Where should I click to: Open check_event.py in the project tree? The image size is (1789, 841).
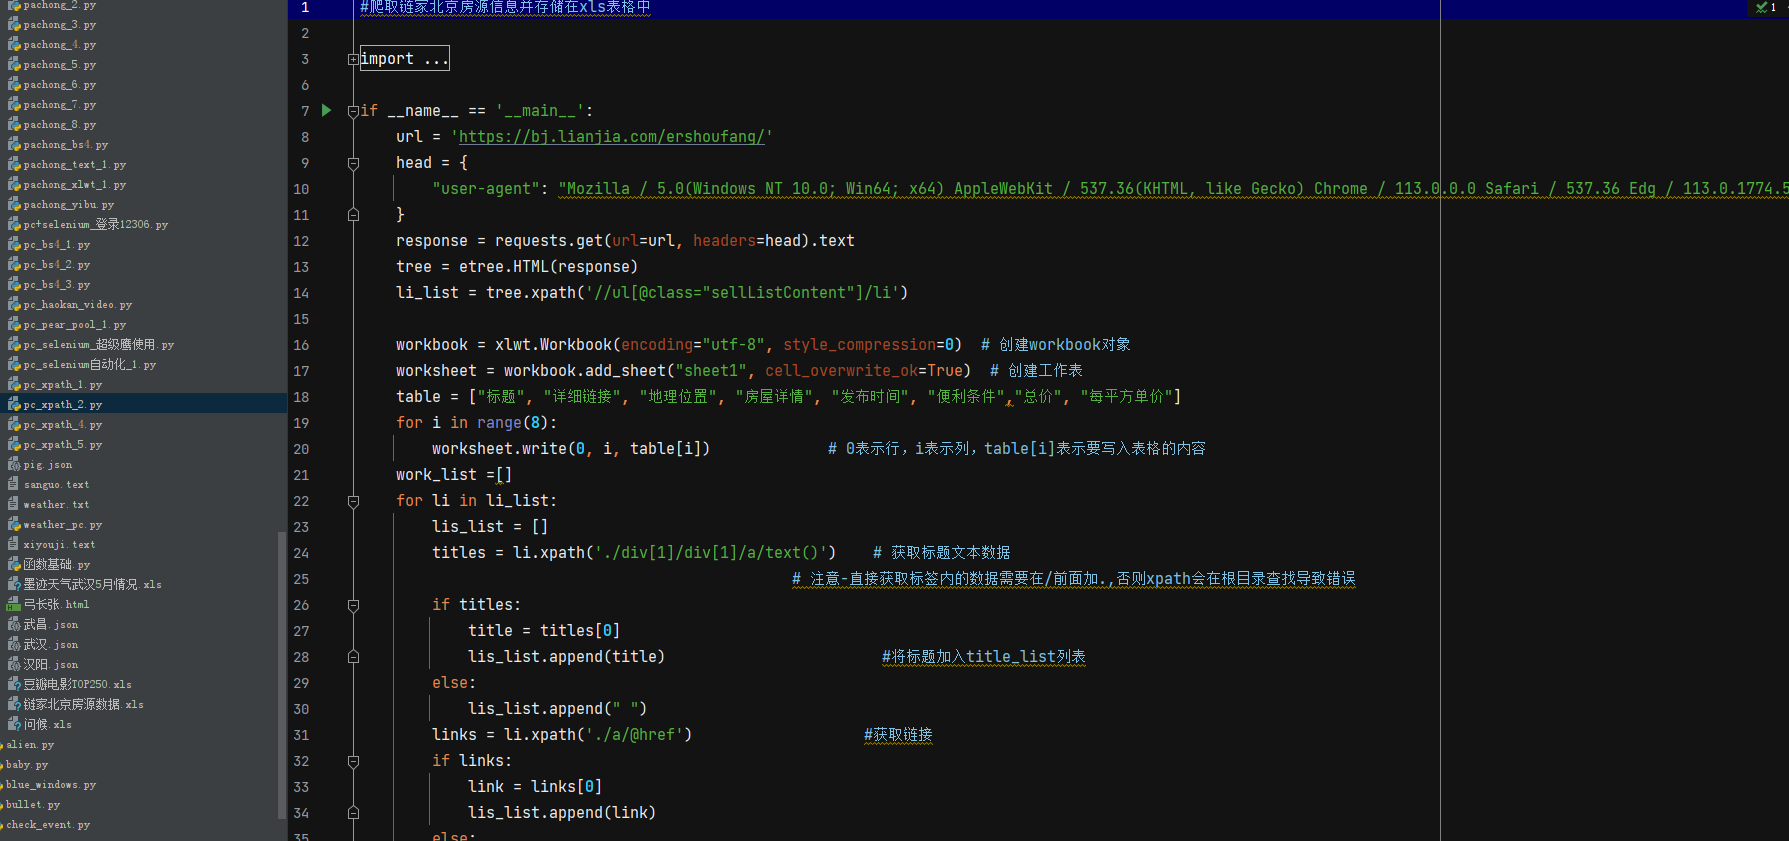[48, 824]
